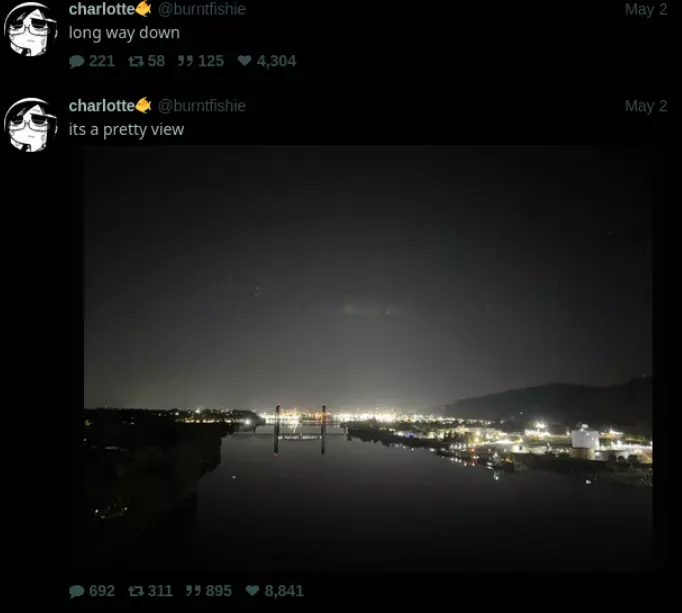The width and height of the screenshot is (682, 613).
Task: Open @burntfishie handle on the second tweet
Action: coord(201,106)
